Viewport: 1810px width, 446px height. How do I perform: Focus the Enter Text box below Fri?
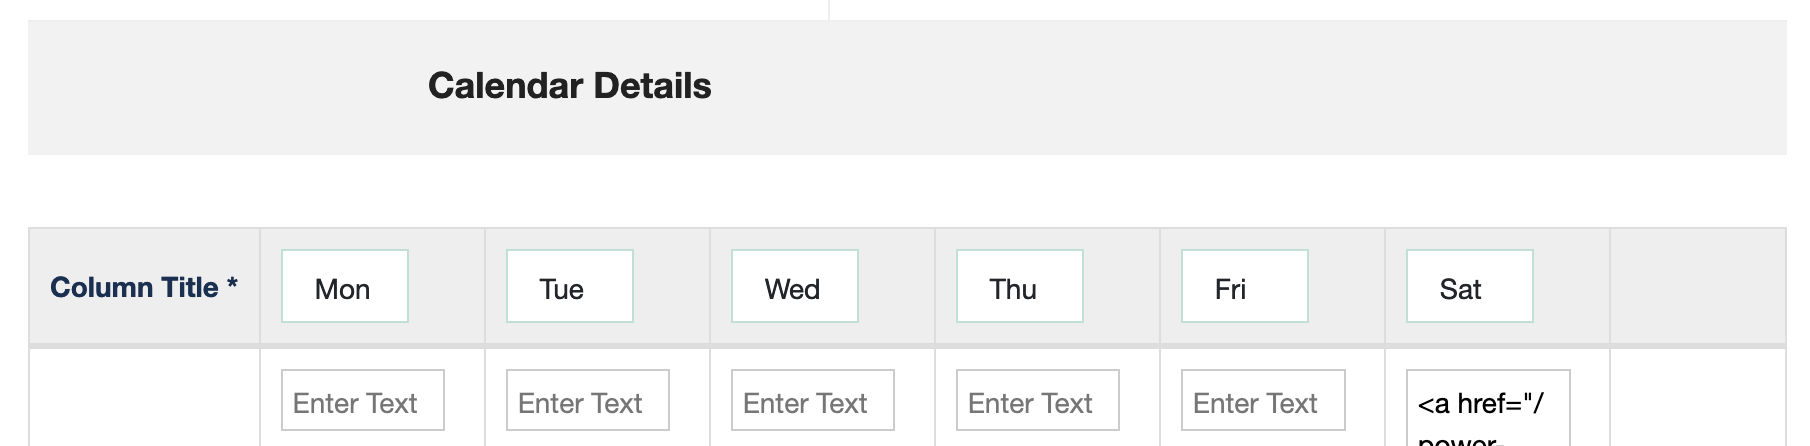click(x=1262, y=401)
